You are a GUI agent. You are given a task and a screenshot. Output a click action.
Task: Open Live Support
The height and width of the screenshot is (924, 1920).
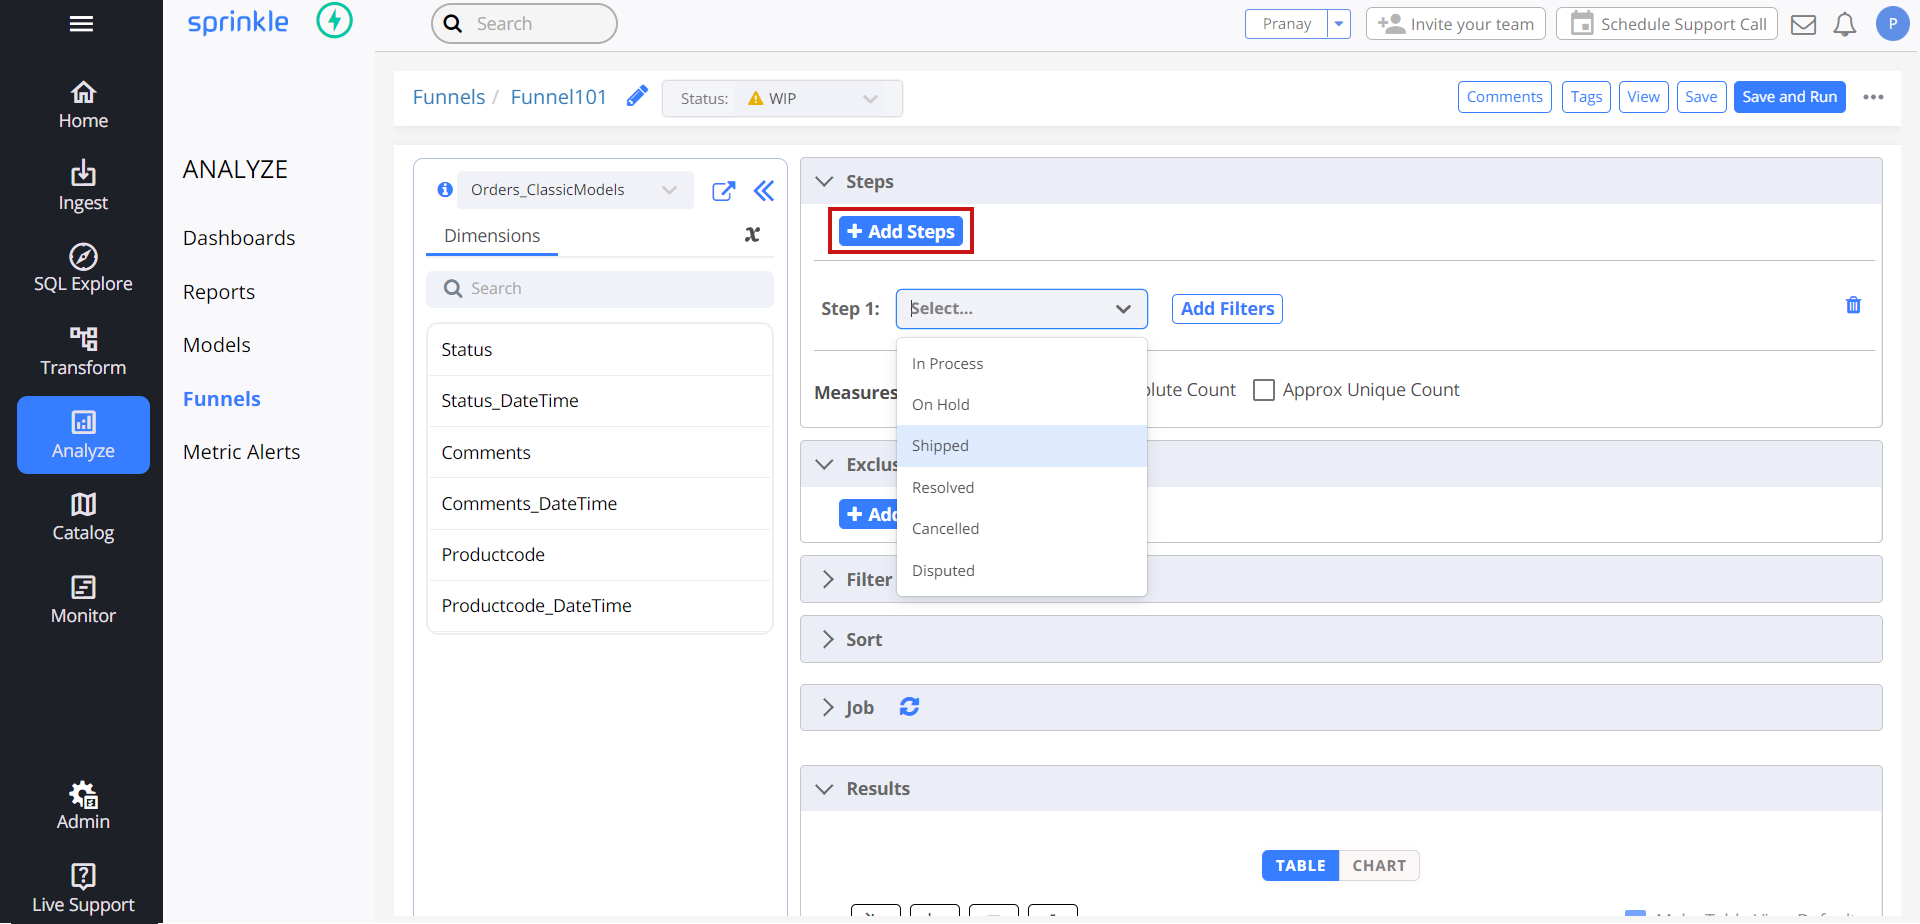[x=83, y=890]
